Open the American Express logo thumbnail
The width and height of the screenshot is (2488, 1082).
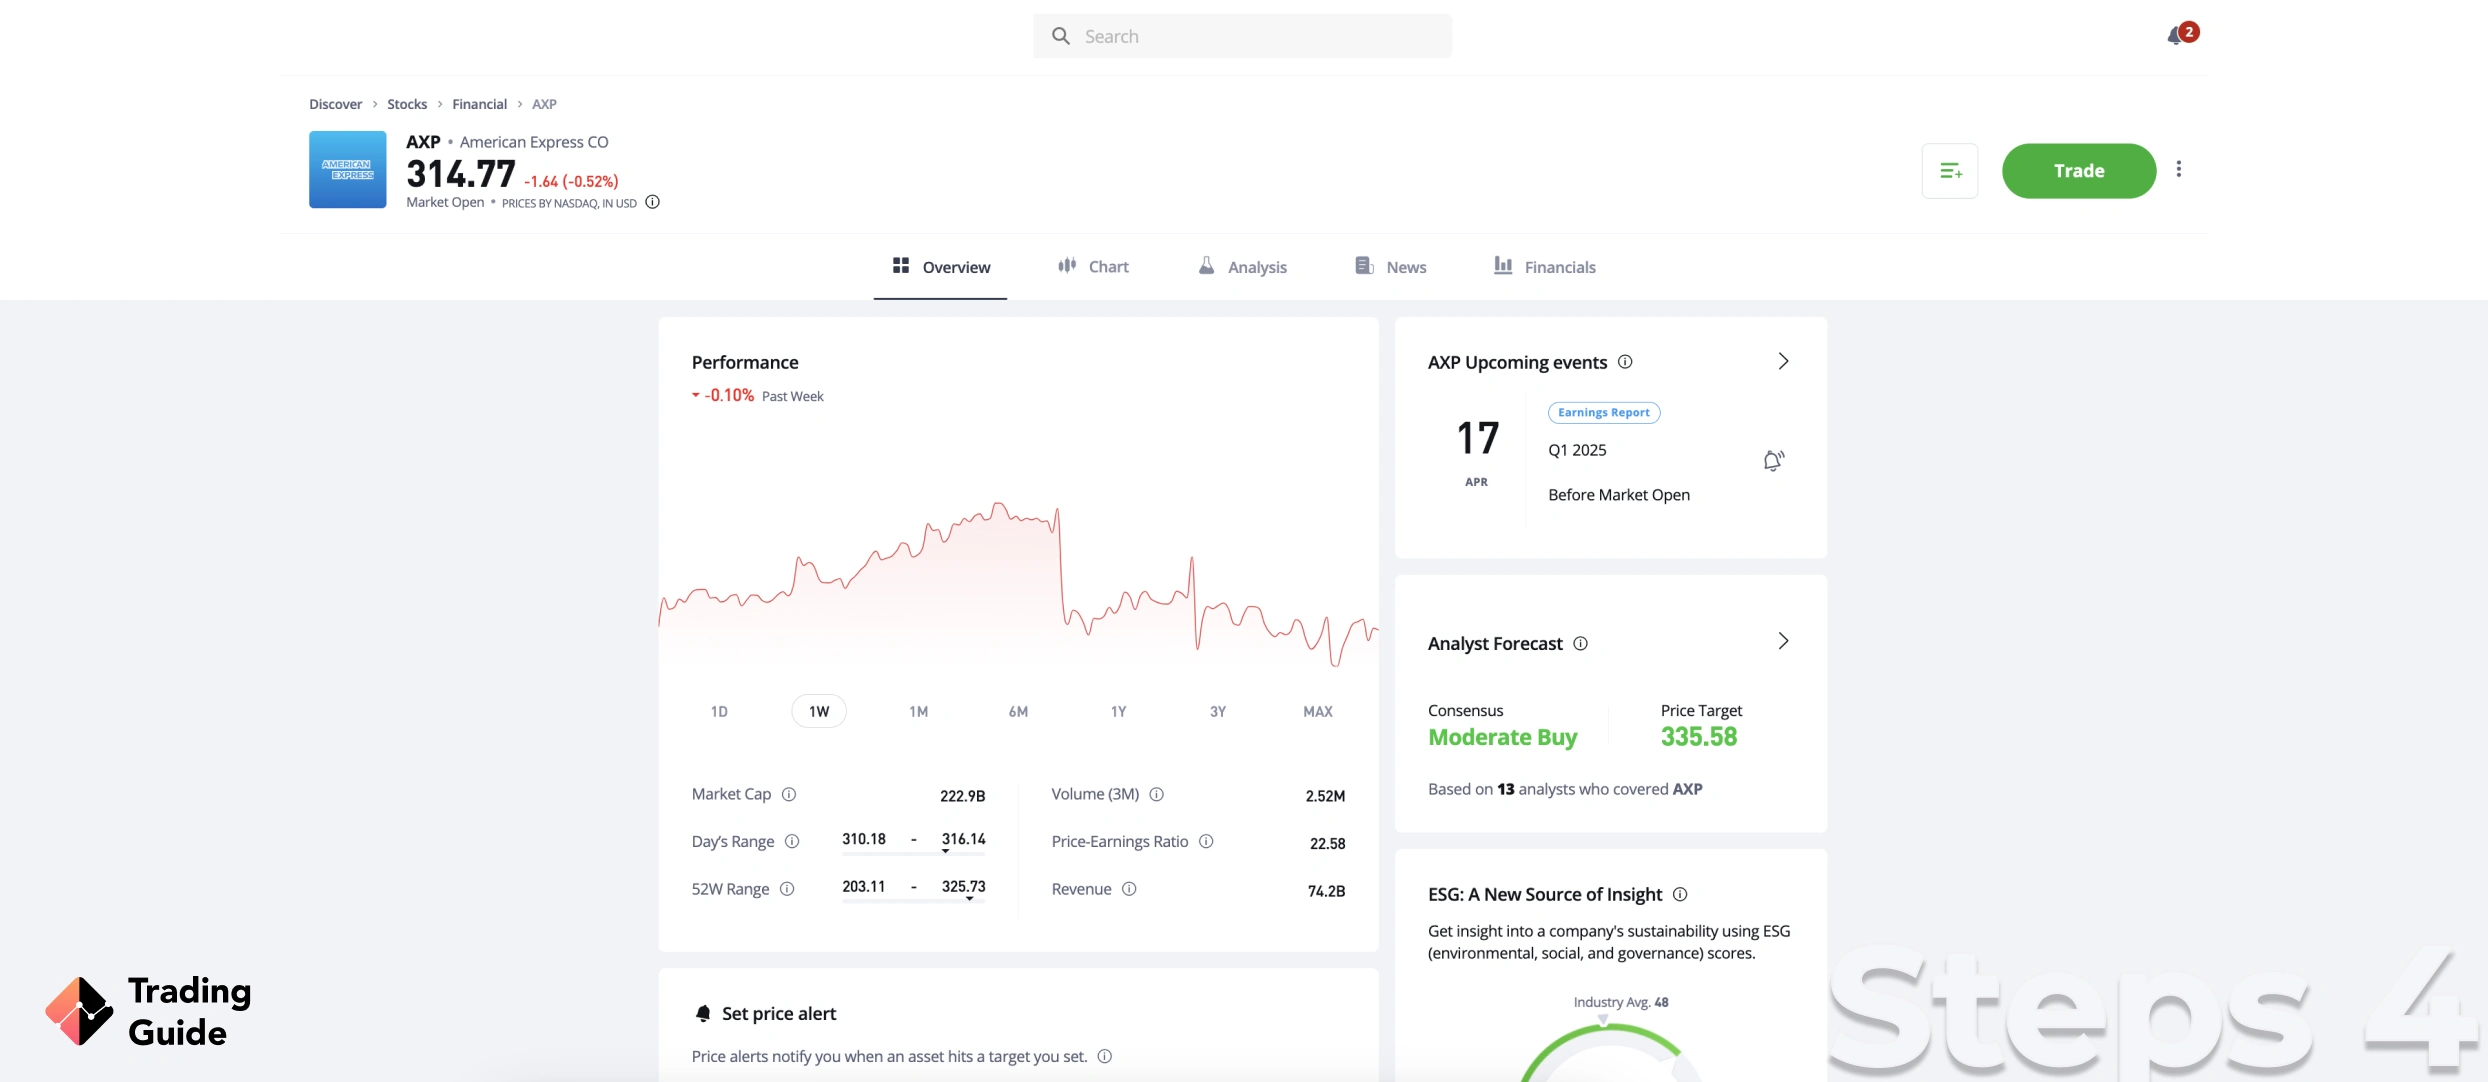348,169
